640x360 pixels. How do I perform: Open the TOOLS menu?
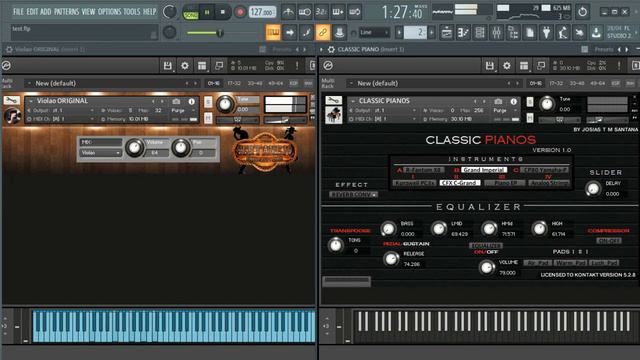pos(132,11)
